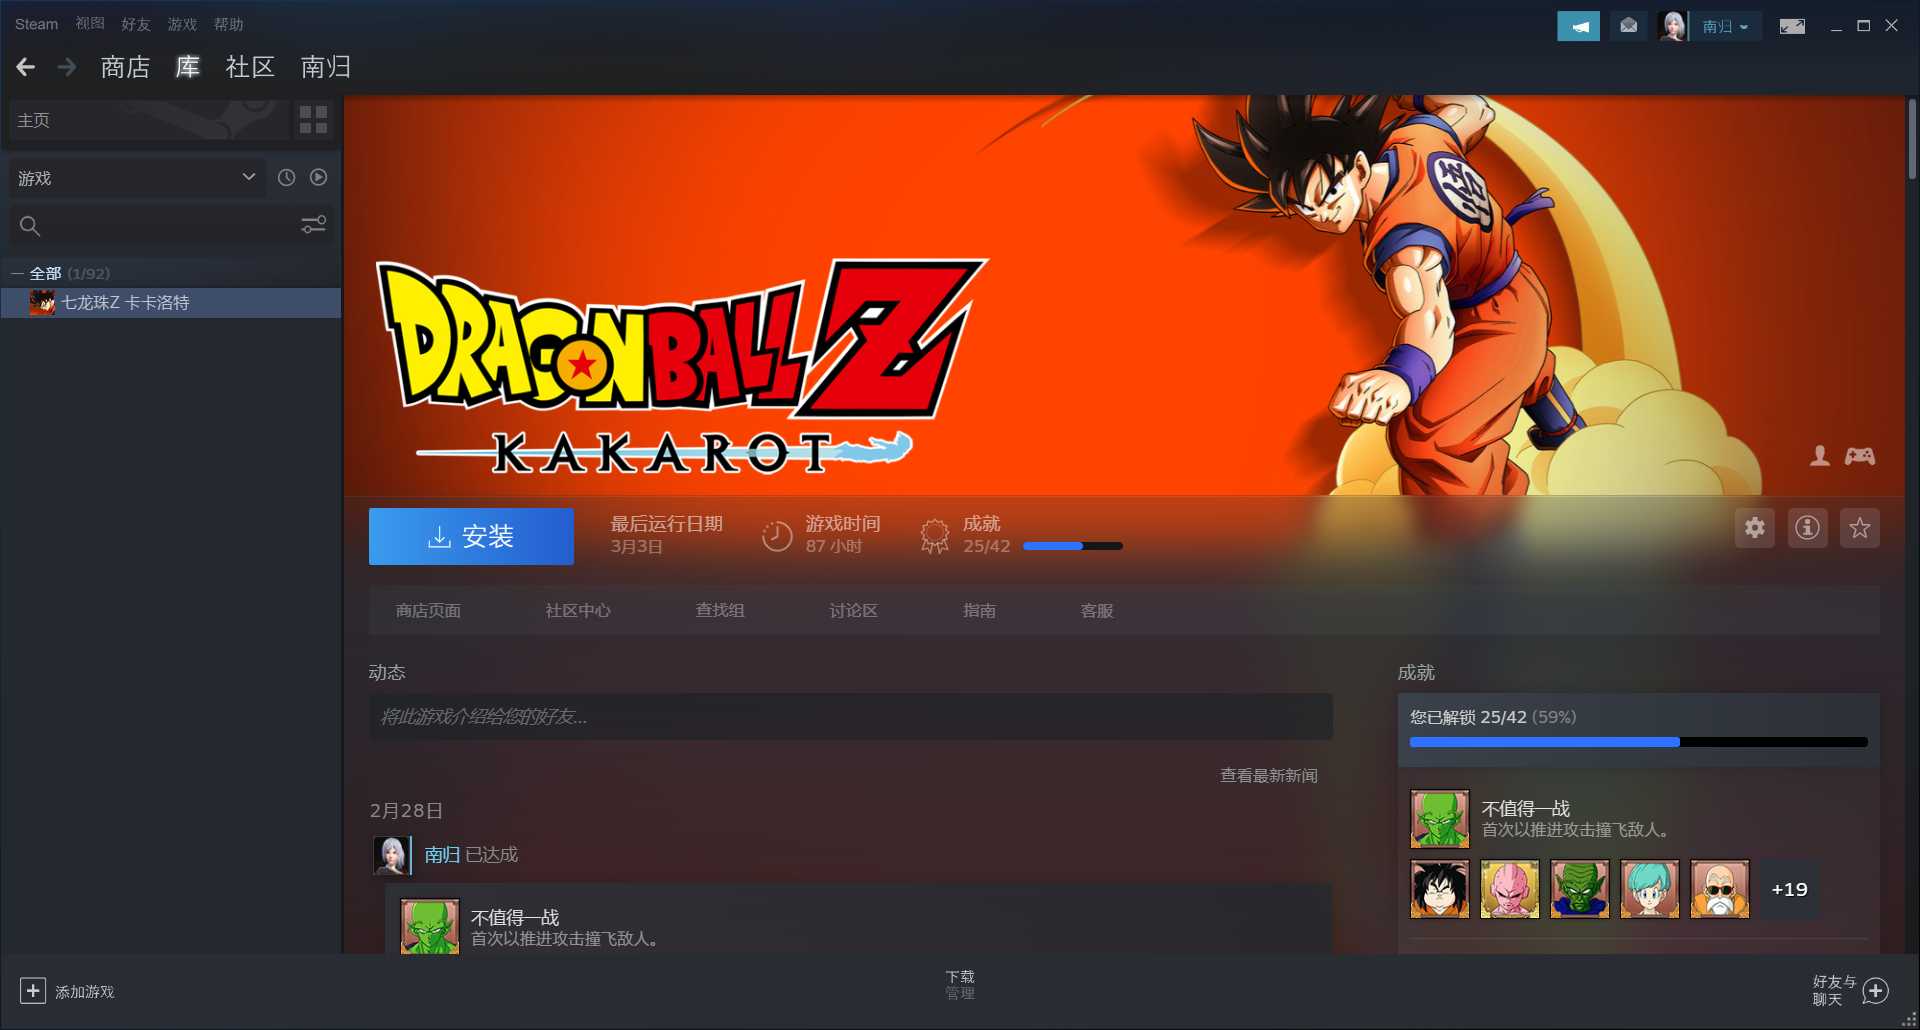This screenshot has height=1030, width=1920.
Task: View the green Namekian achievement thumbnail
Action: click(1579, 888)
